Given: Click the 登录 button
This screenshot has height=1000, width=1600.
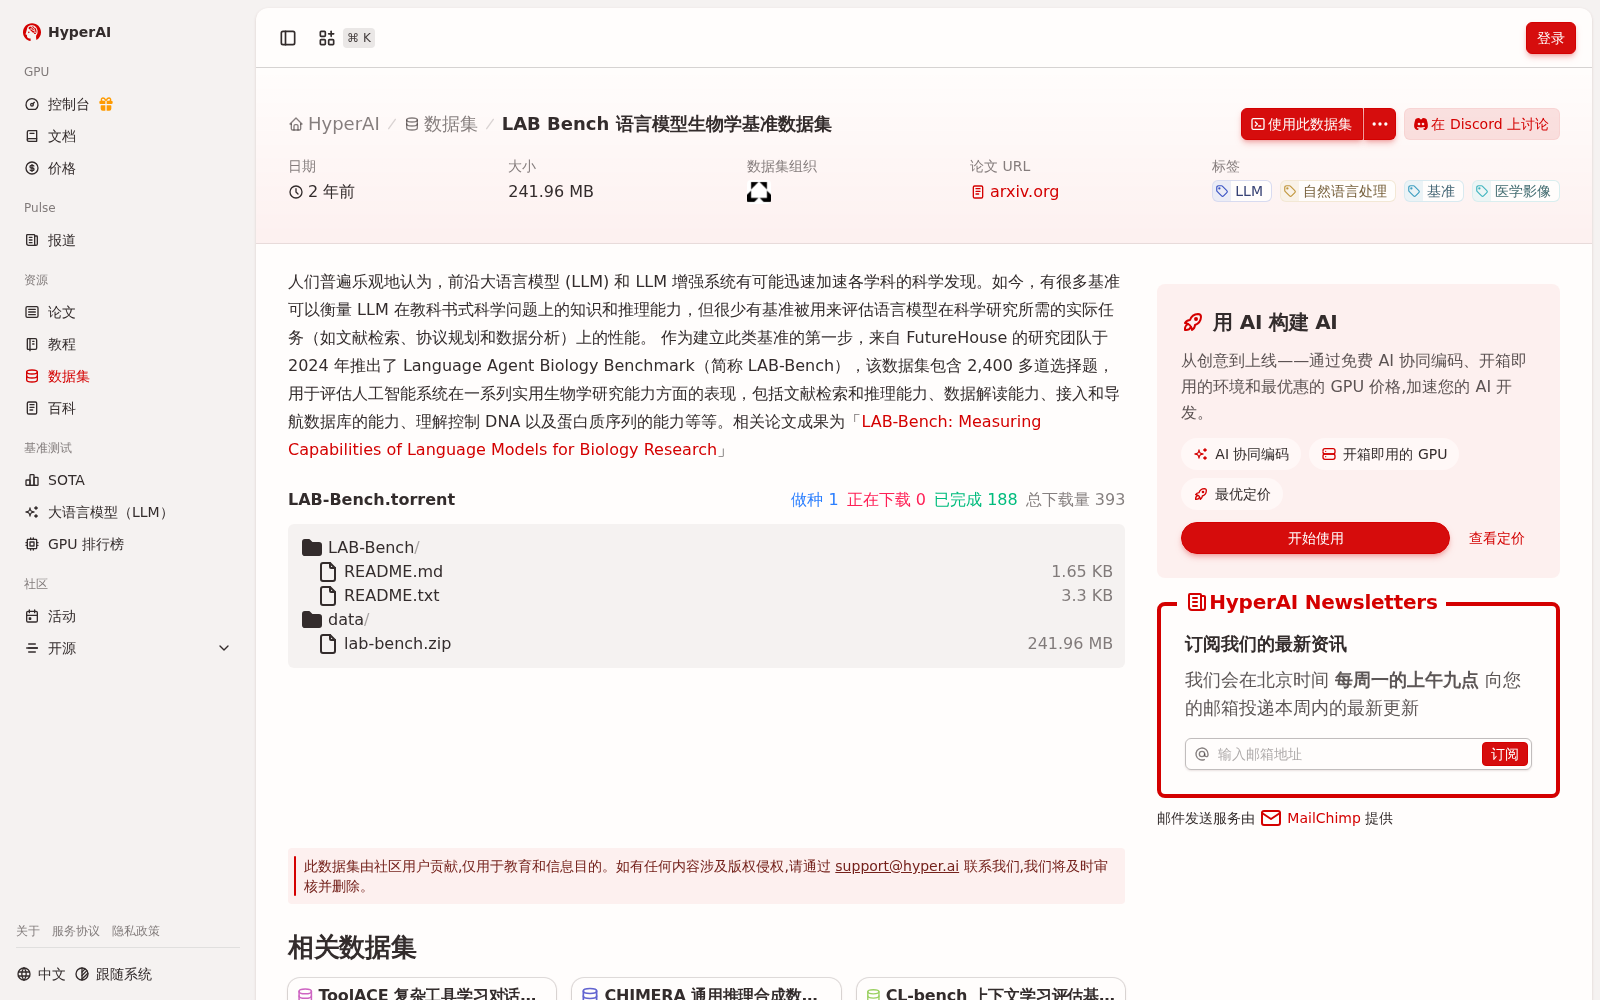Looking at the screenshot, I should (x=1551, y=38).
